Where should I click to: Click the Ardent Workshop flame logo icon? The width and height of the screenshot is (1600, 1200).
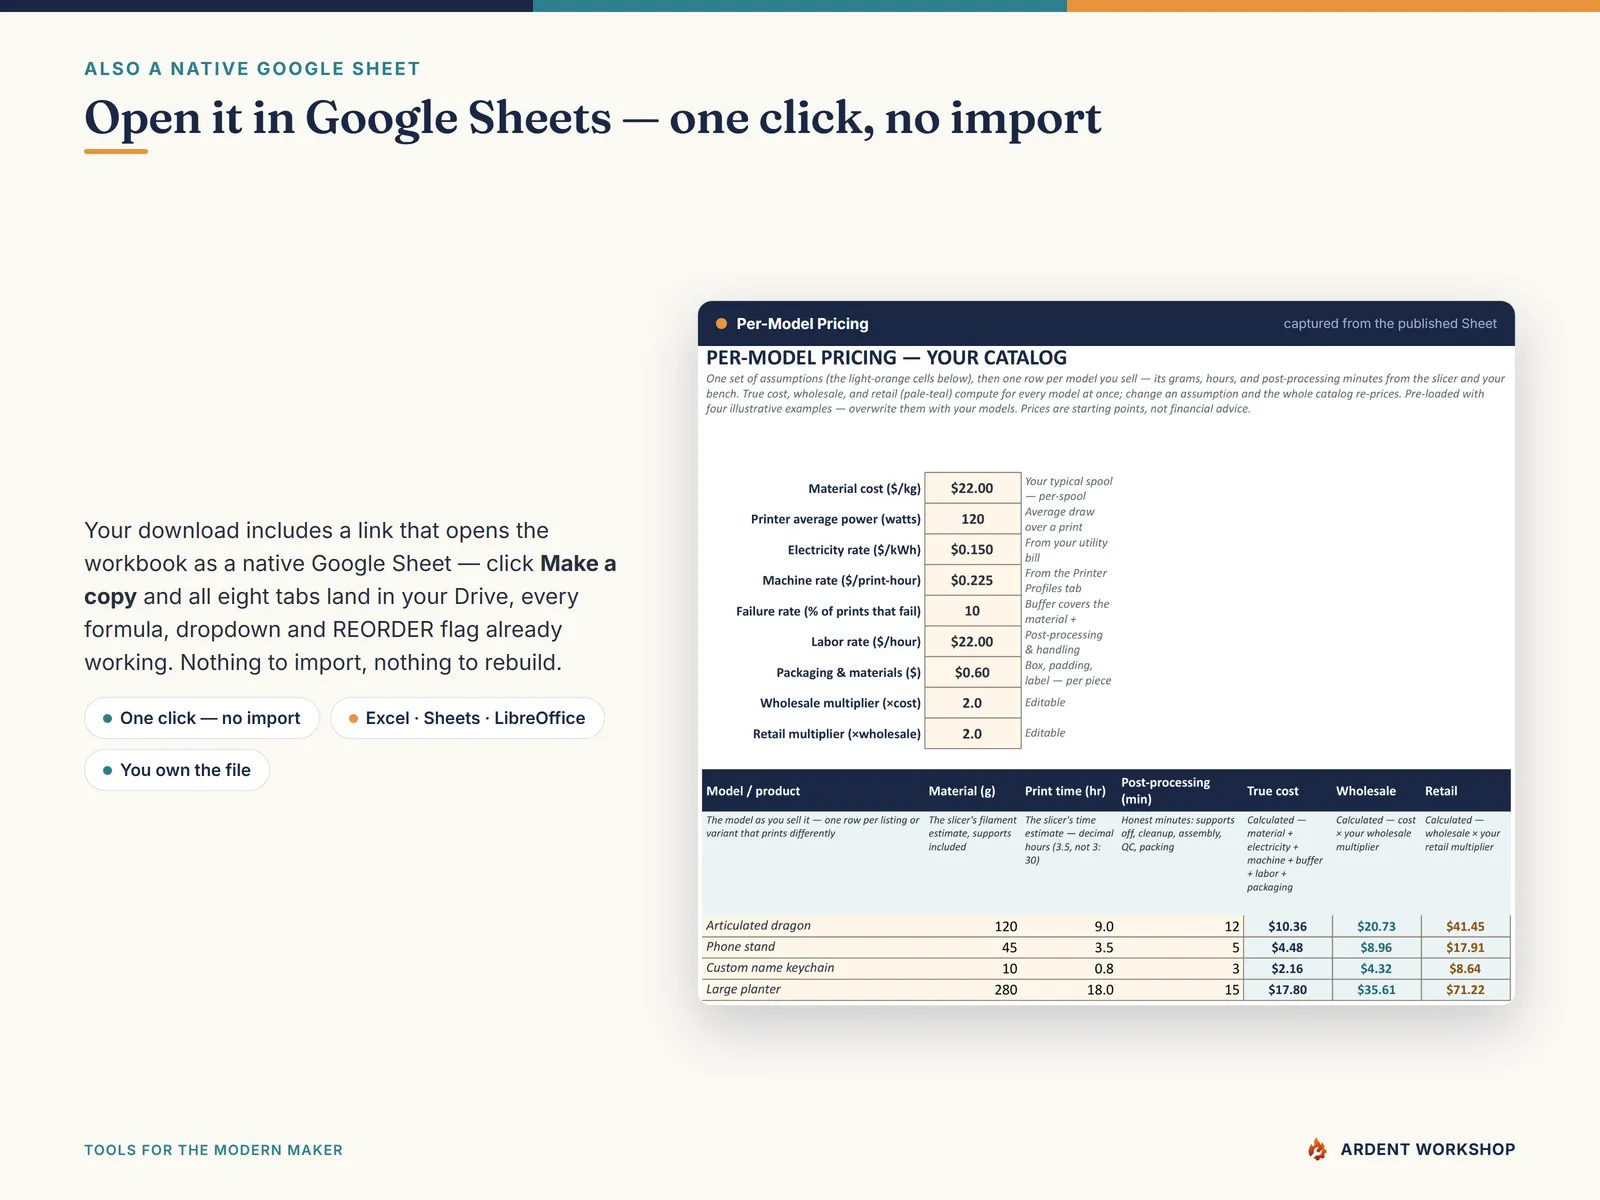[x=1318, y=1150]
